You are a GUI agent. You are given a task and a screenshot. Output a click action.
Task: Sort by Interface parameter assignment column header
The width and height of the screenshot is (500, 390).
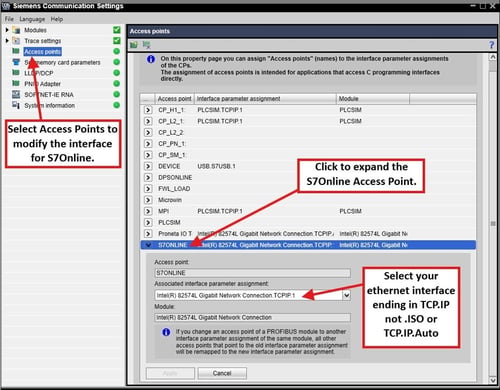265,99
